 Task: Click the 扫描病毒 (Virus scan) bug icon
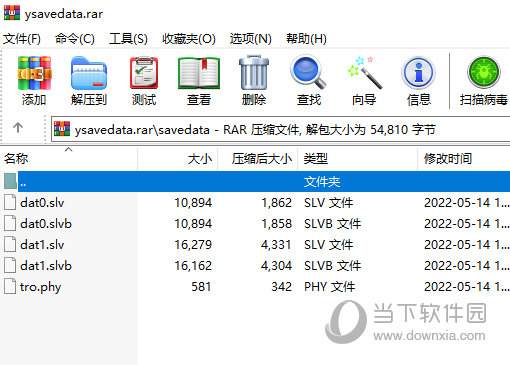coord(484,72)
